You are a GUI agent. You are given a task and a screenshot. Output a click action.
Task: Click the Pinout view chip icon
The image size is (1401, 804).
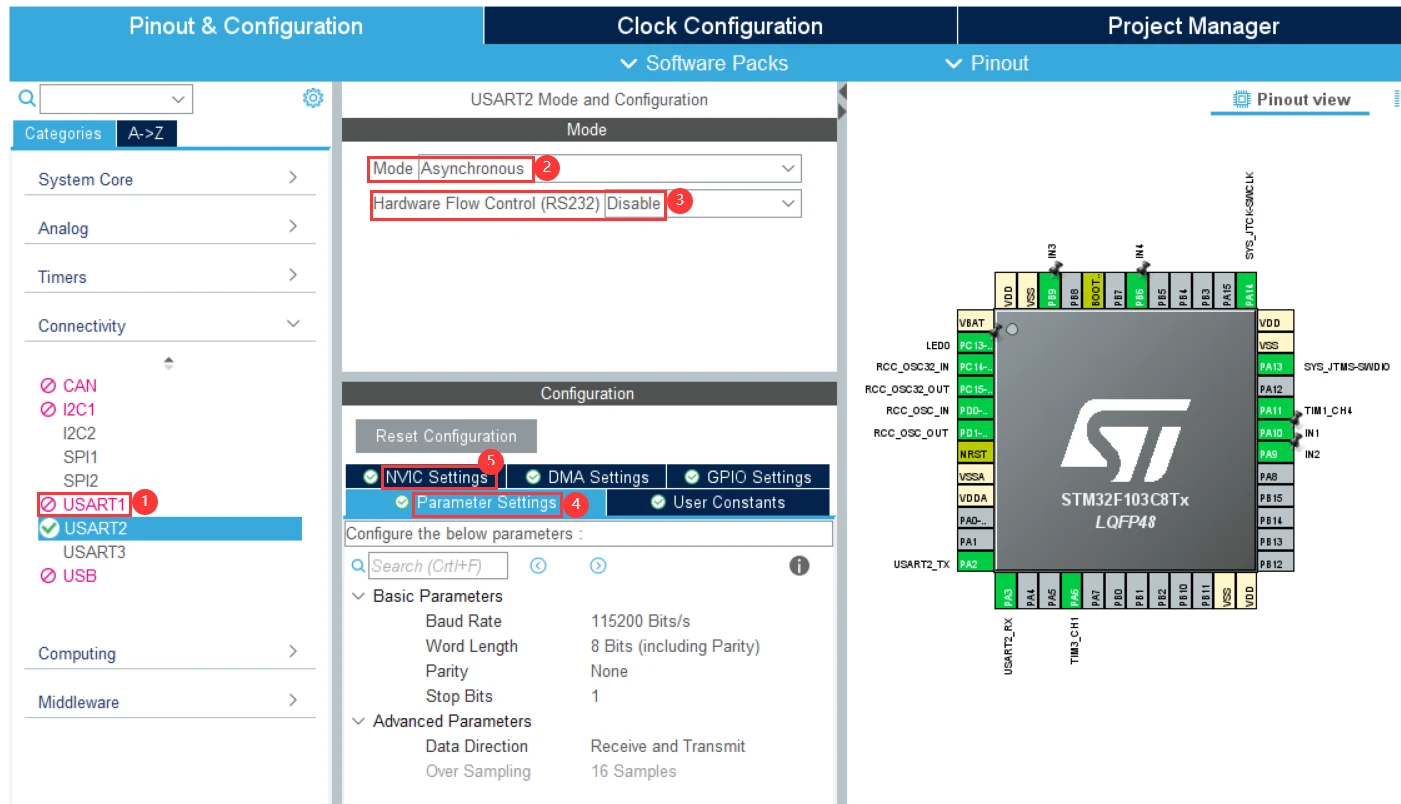(x=1242, y=99)
